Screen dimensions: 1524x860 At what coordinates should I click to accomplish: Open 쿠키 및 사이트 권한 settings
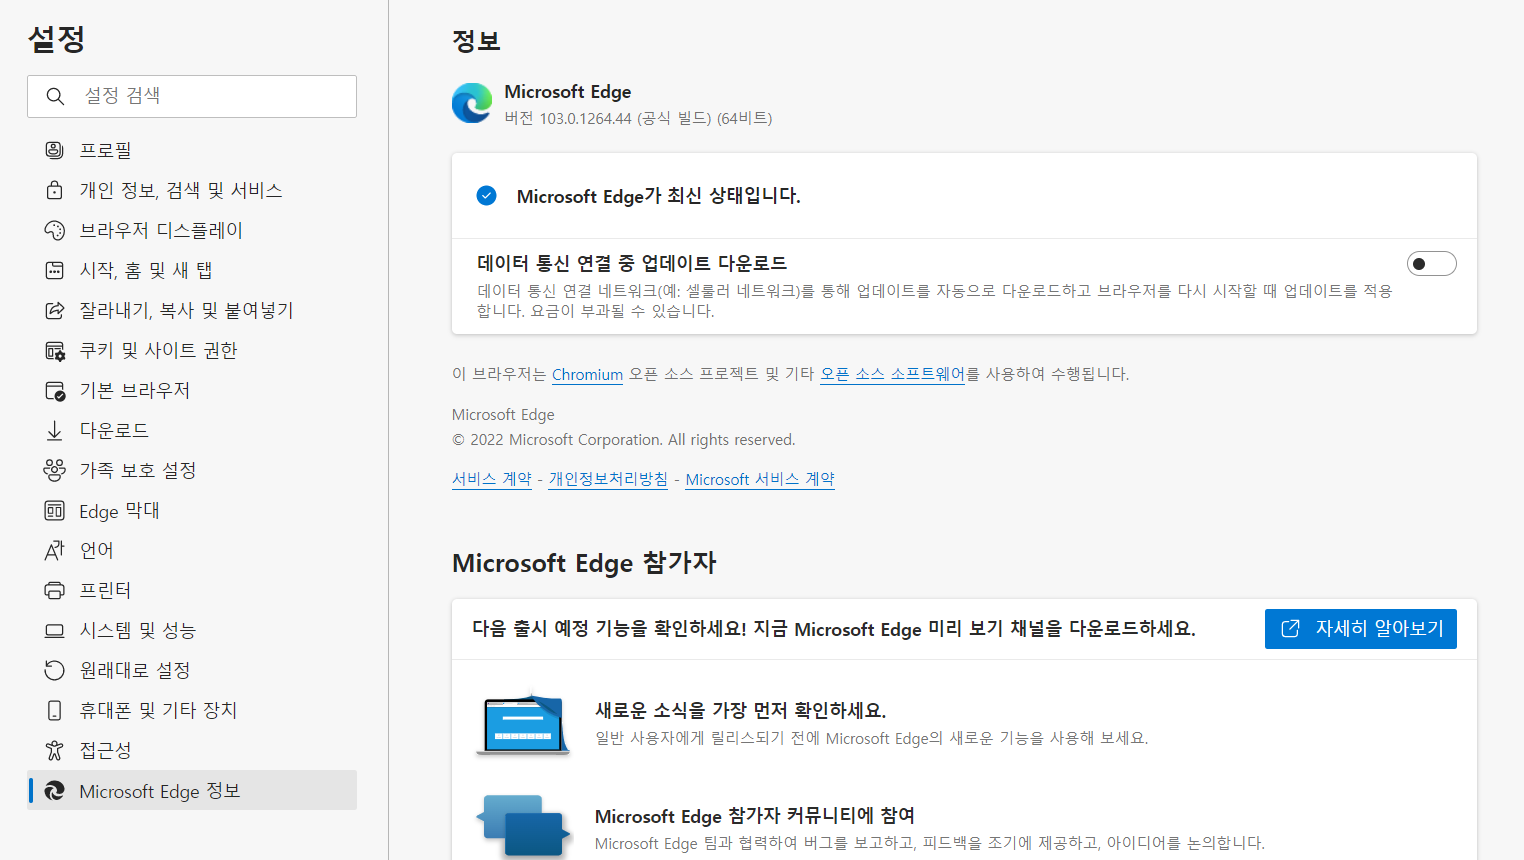[x=192, y=350]
